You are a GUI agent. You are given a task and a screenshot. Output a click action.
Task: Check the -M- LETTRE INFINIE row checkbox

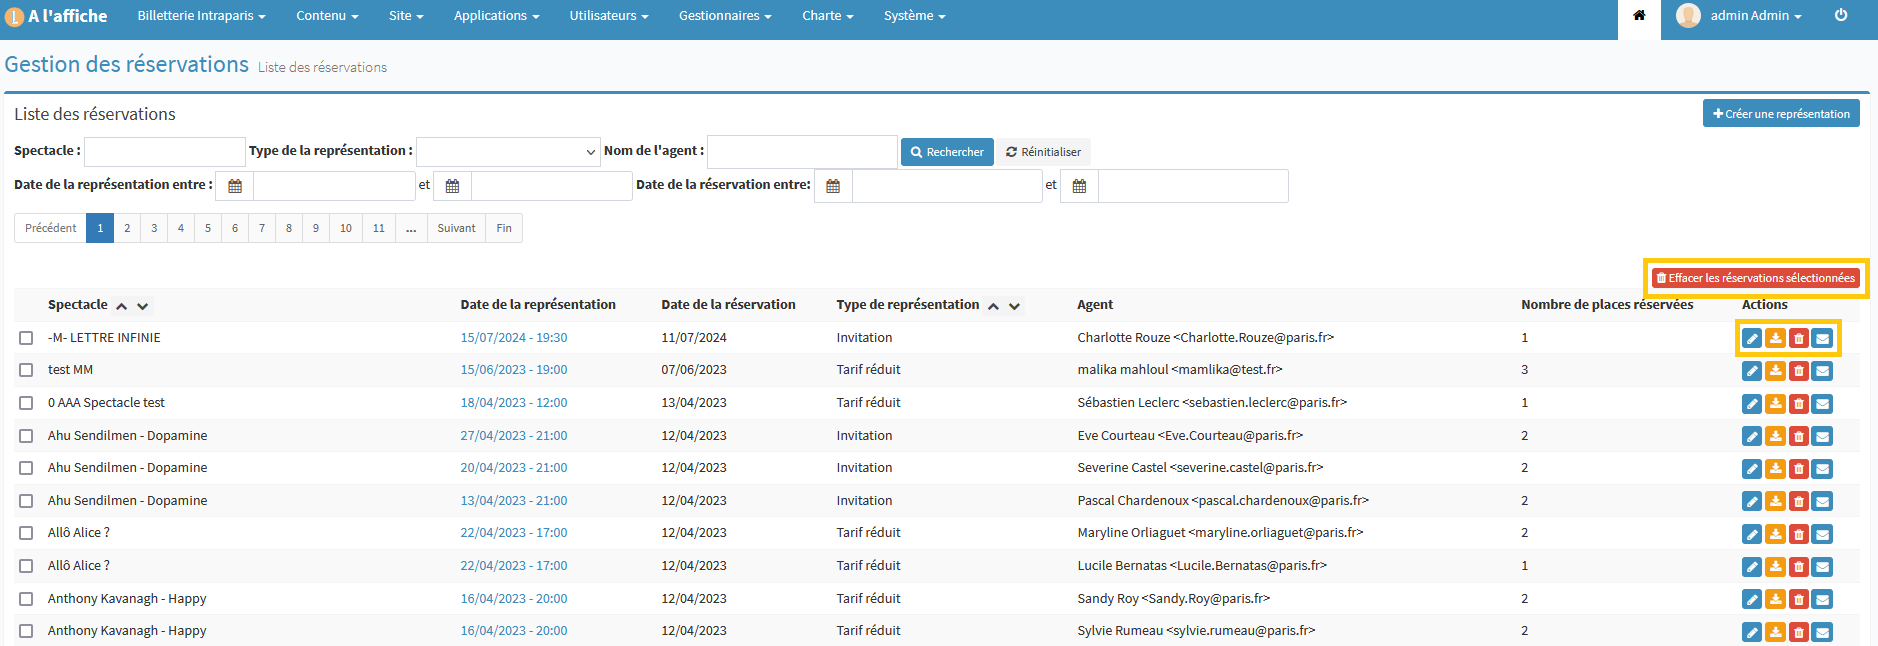click(26, 338)
